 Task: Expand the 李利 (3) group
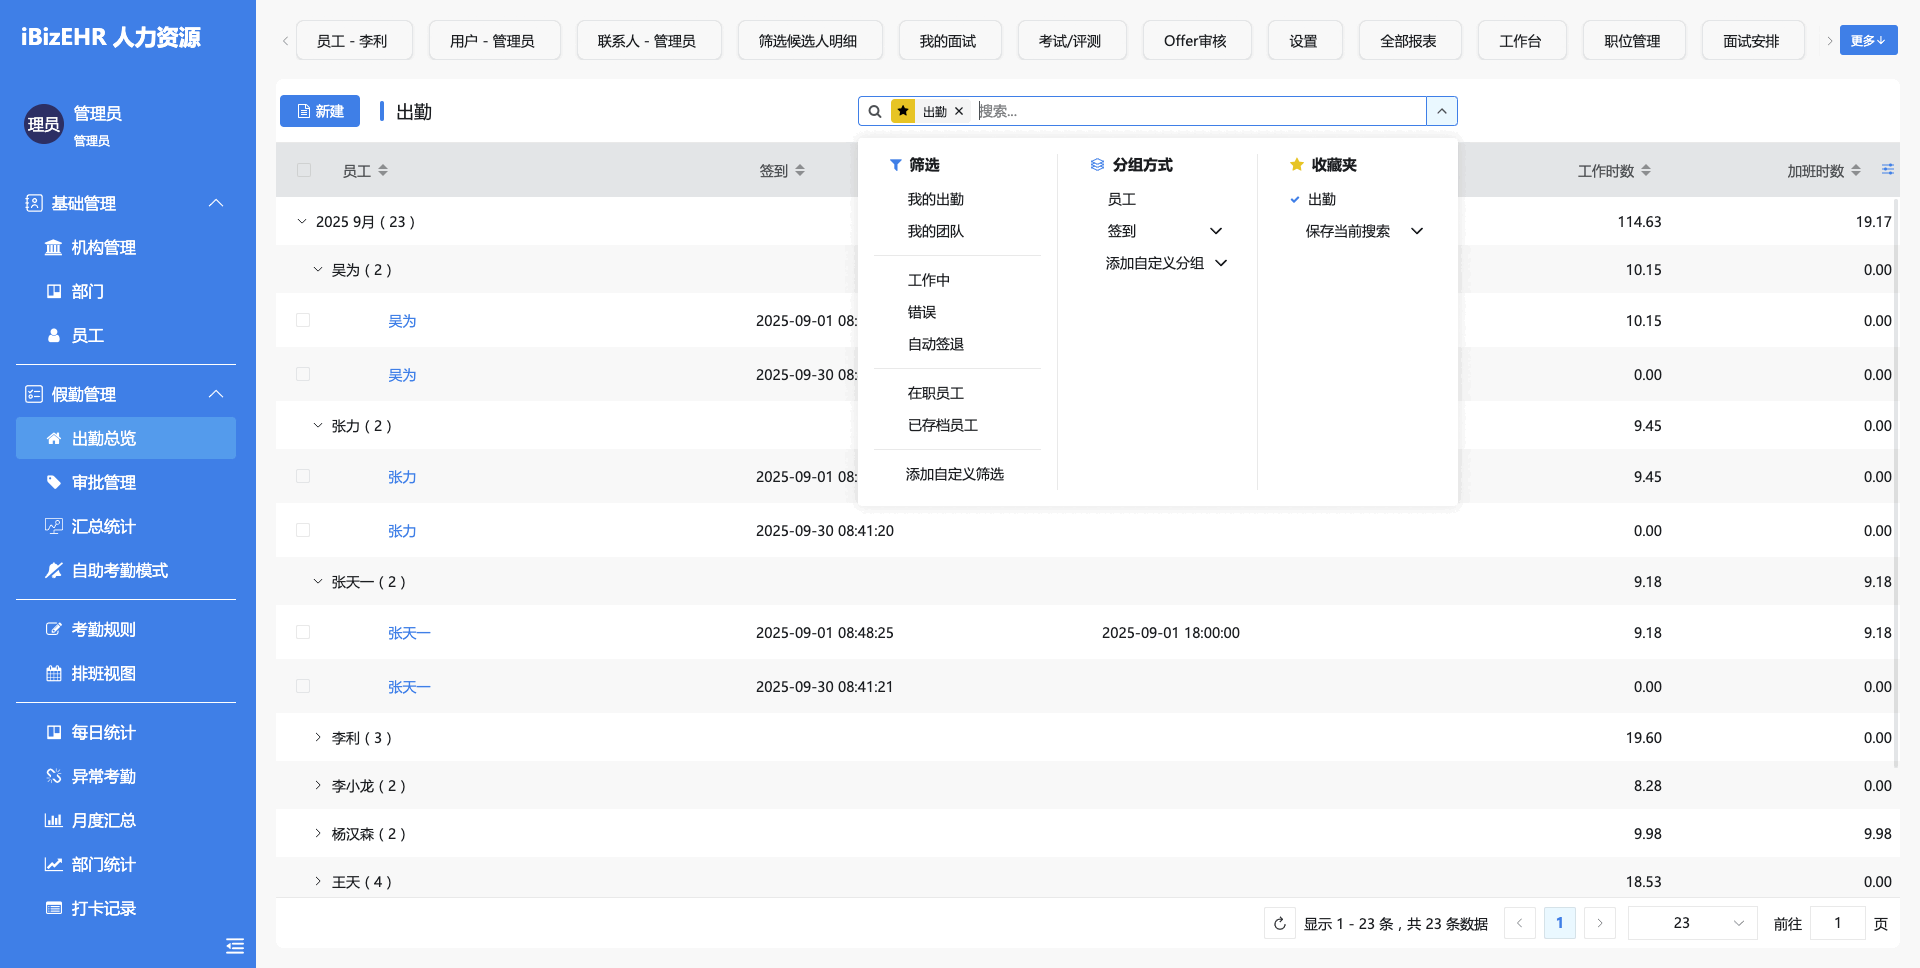318,738
